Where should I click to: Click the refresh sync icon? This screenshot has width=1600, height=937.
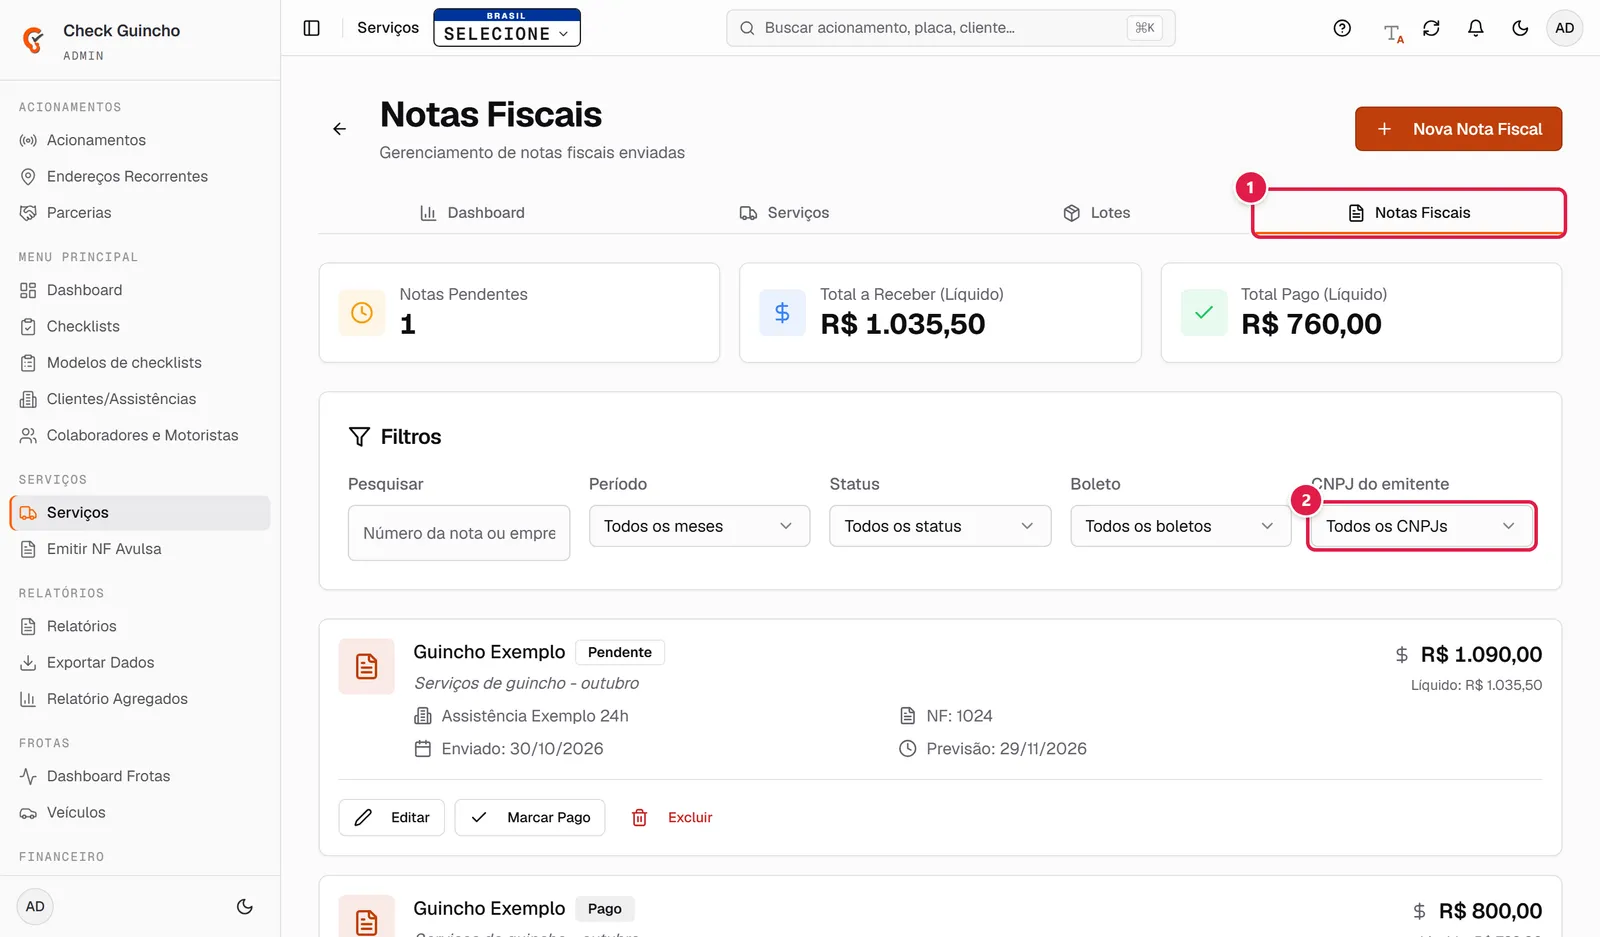pos(1431,28)
